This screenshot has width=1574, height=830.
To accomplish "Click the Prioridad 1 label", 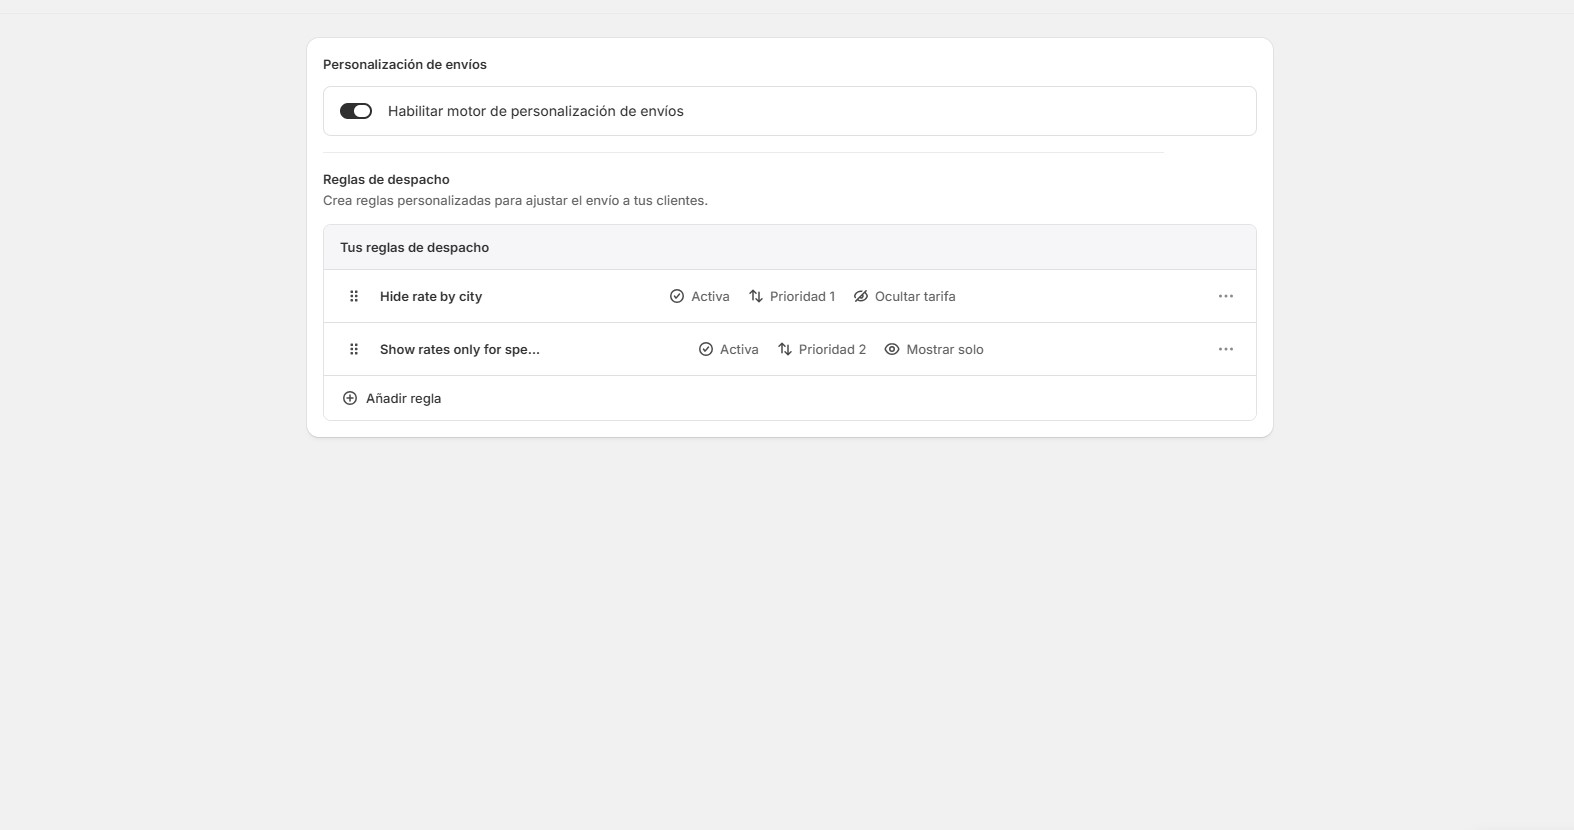I will (x=802, y=296).
